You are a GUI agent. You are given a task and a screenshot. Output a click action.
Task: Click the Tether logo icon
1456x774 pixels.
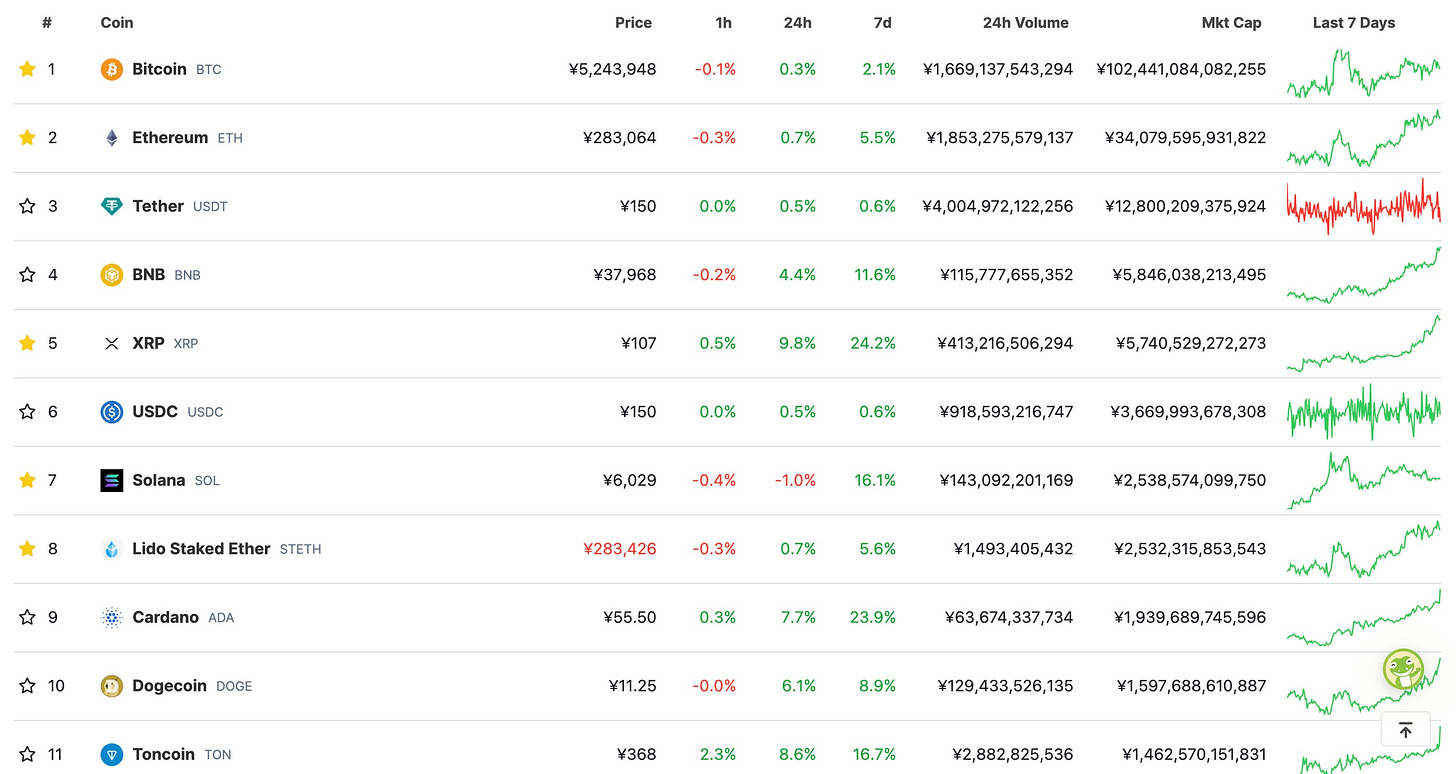pyautogui.click(x=112, y=206)
